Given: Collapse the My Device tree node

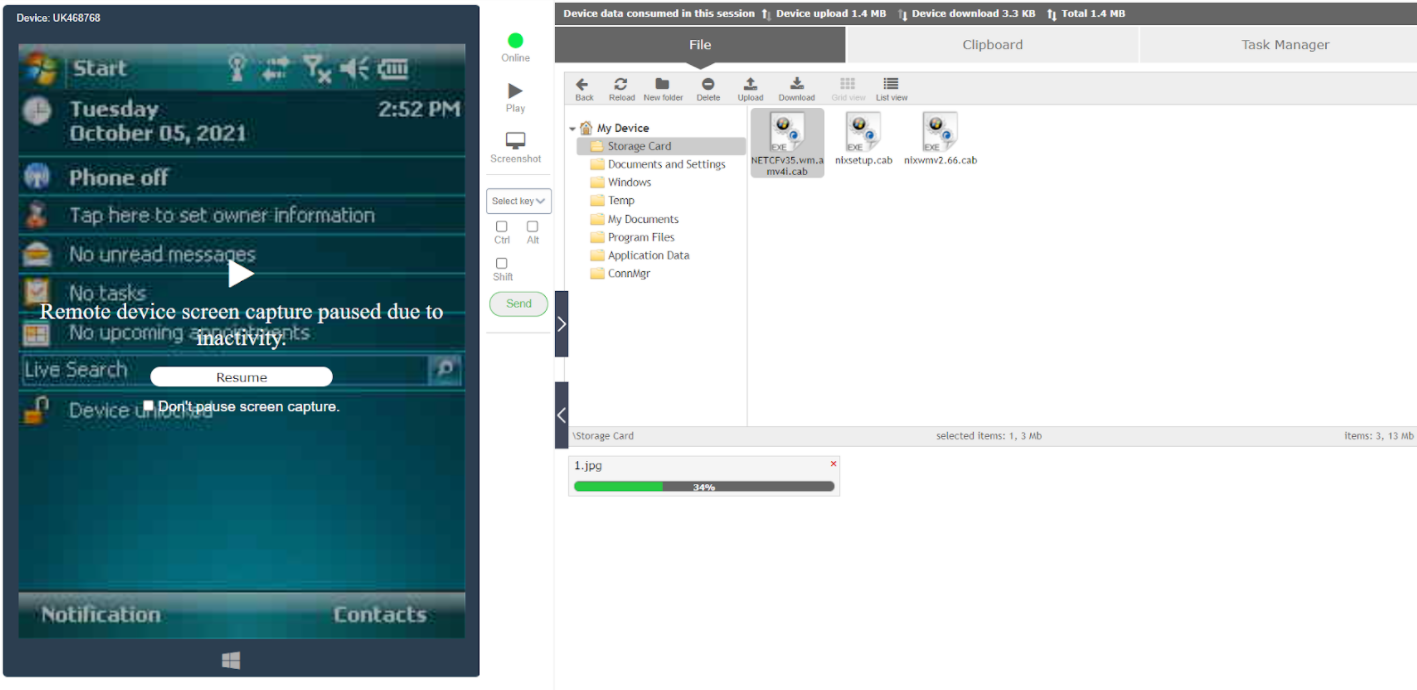Looking at the screenshot, I should click(573, 129).
